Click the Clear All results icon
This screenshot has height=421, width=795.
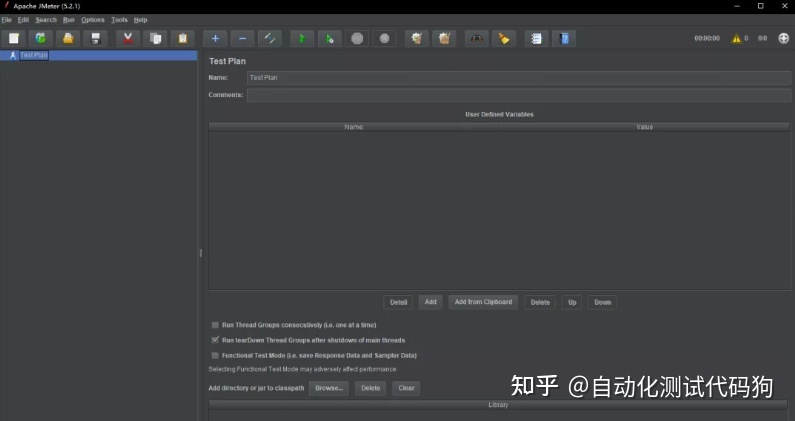444,39
